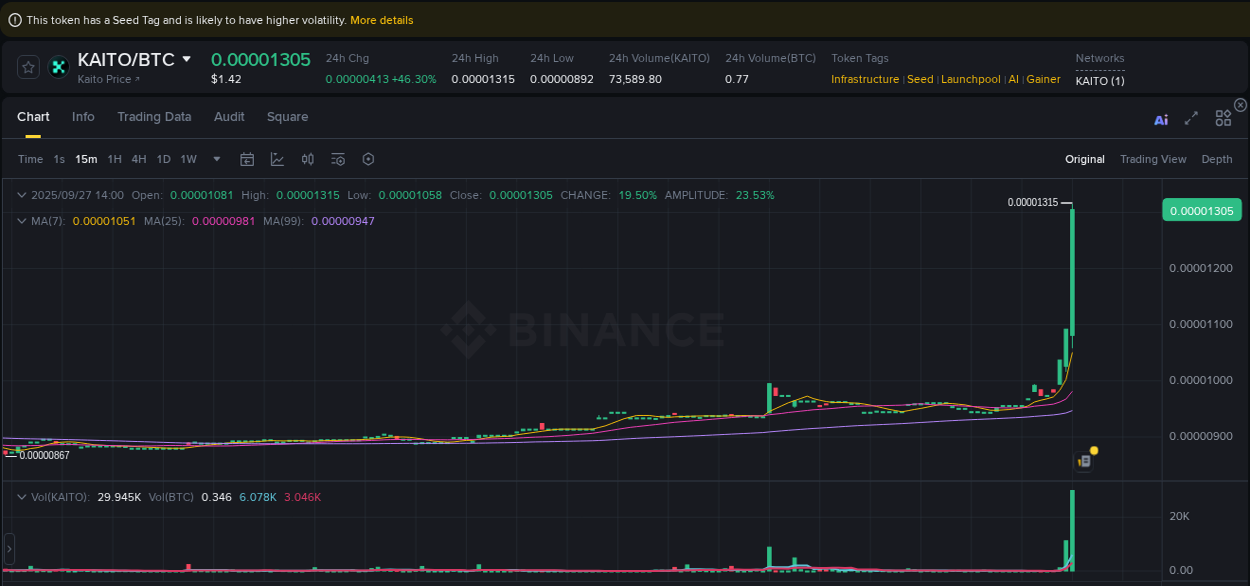Click the date range calendar icon
1250x586 pixels.
point(247,159)
